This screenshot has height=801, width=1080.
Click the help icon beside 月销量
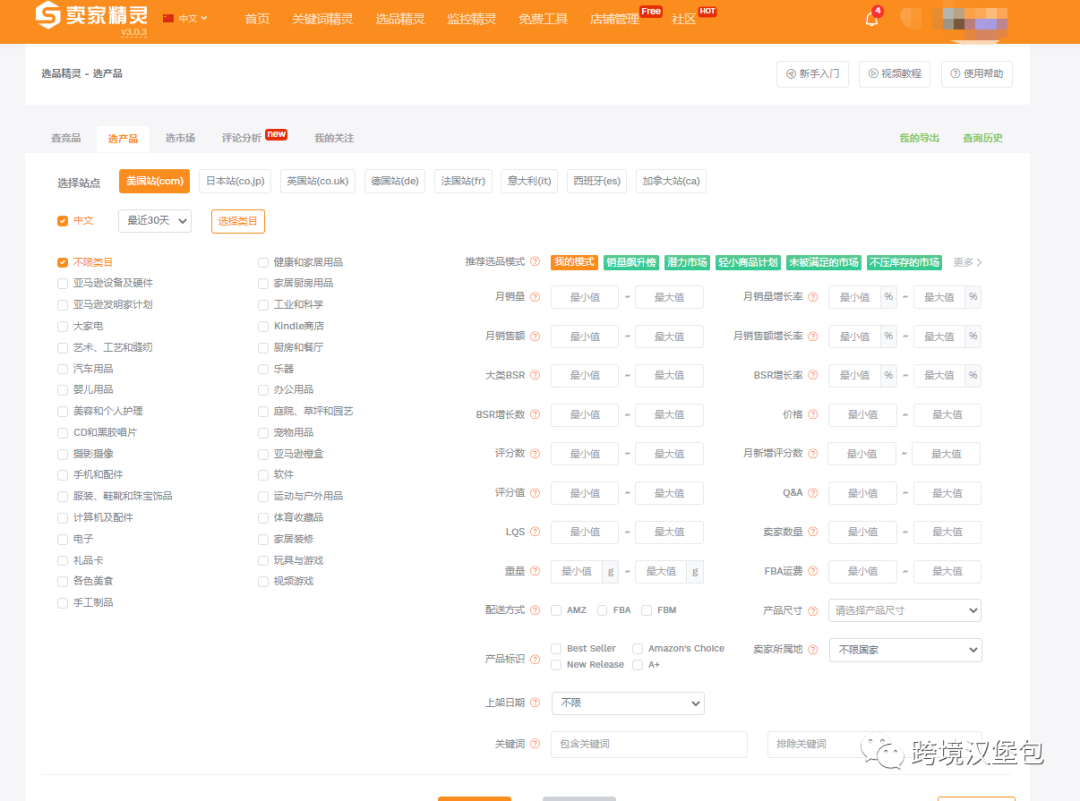(x=535, y=296)
